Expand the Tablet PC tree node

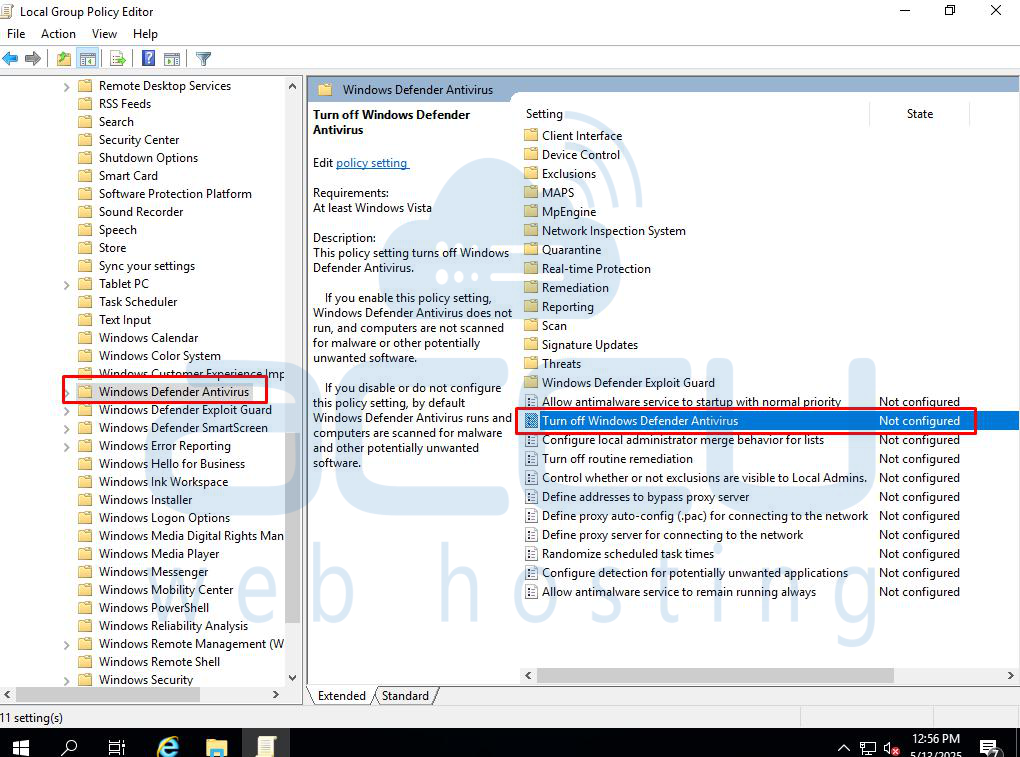(66, 285)
